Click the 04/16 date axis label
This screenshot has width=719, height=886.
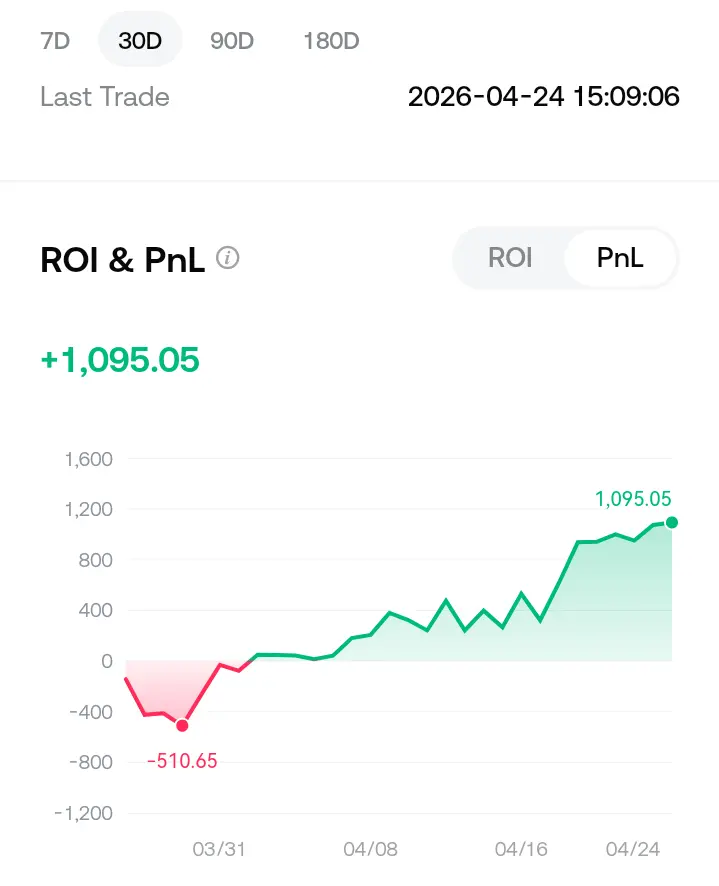point(521,849)
